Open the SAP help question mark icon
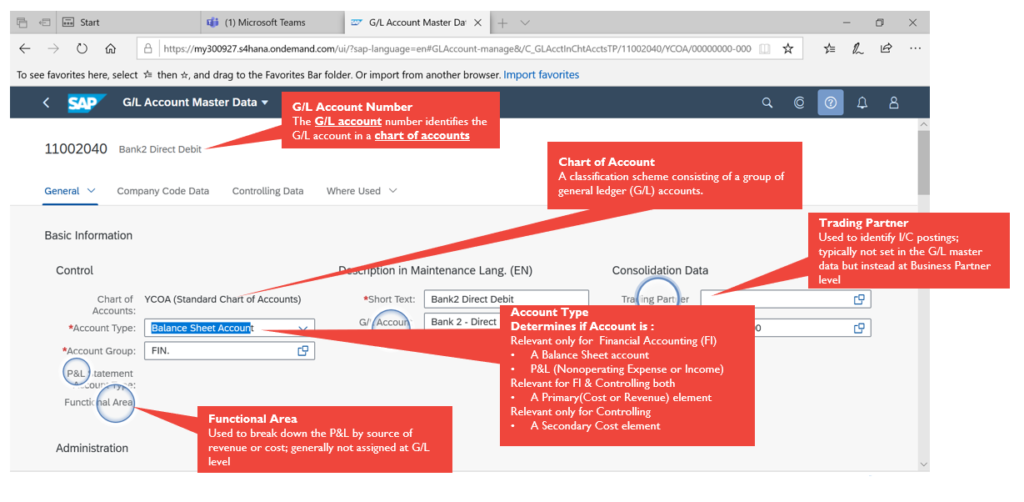Viewport: 1024px width, 502px height. (x=831, y=103)
